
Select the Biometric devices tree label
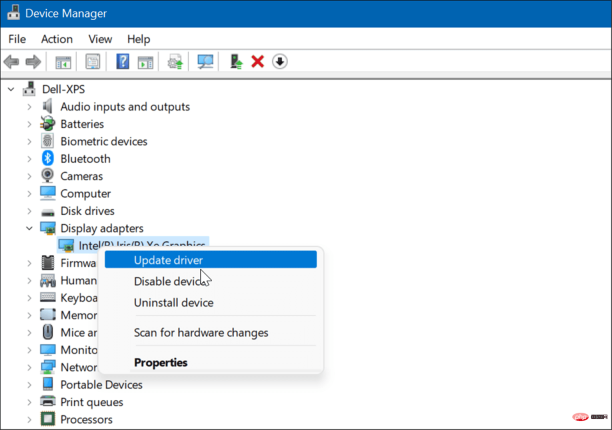coord(103,141)
